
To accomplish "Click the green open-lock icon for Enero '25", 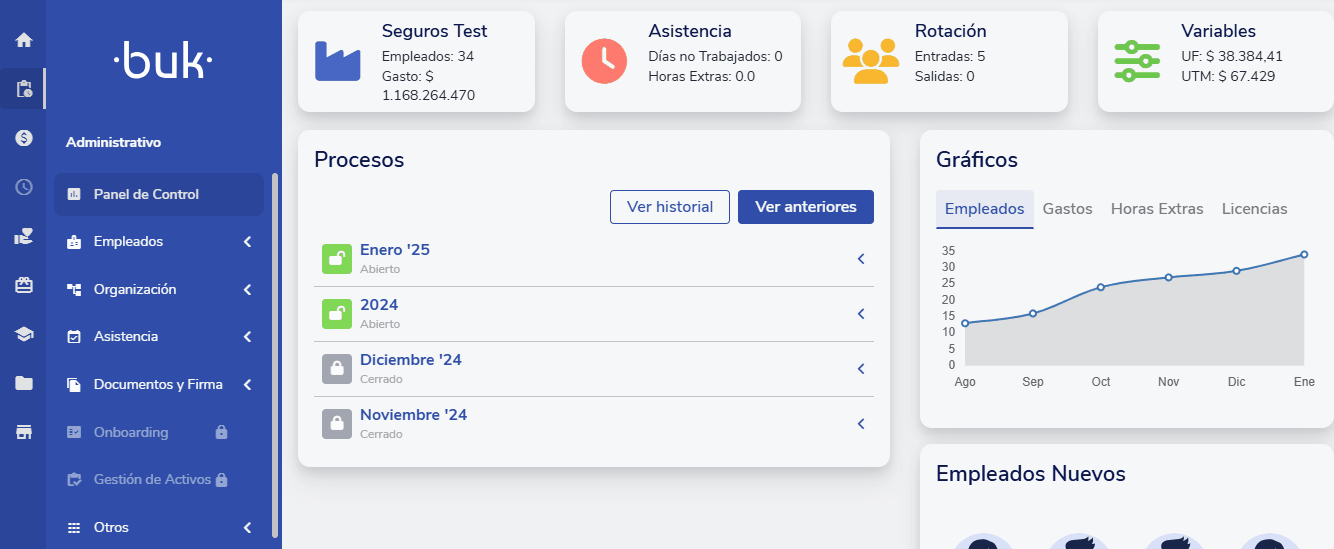I will coord(337,258).
